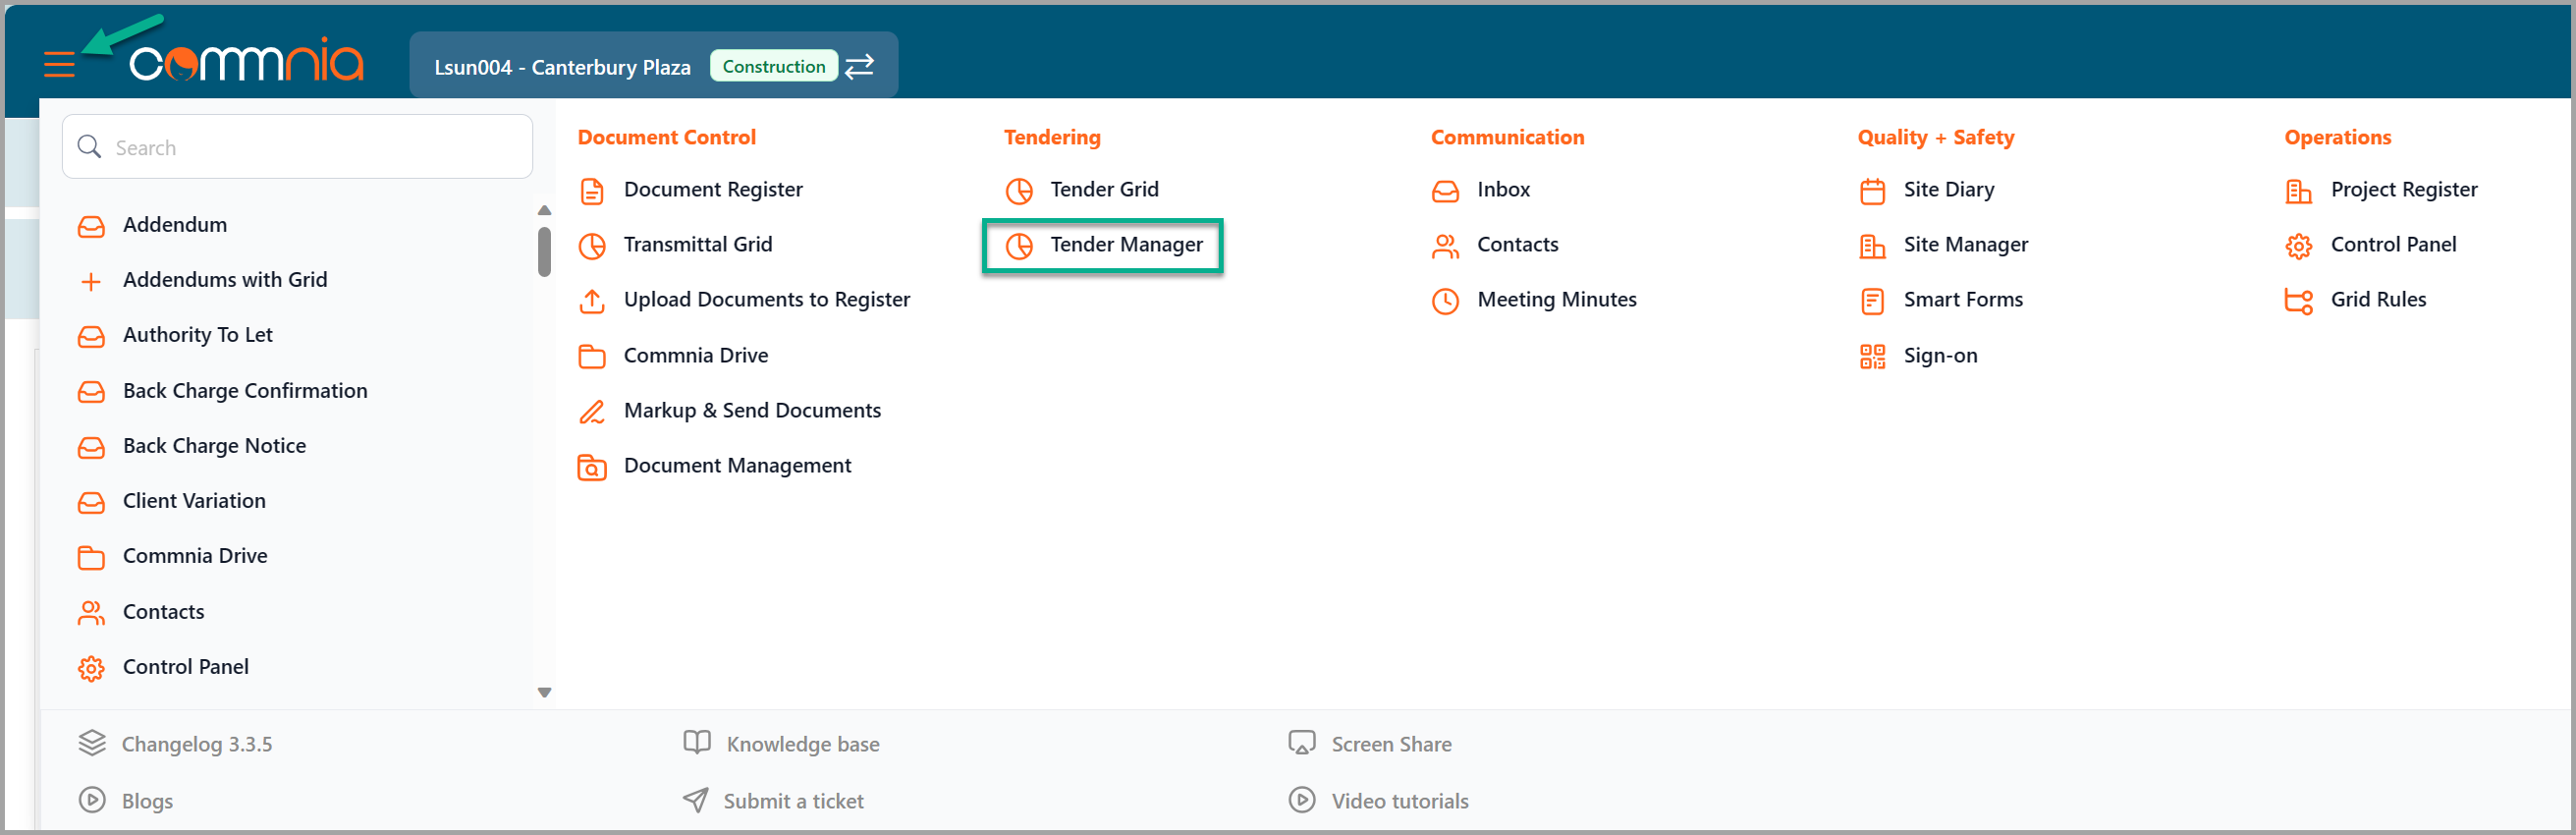The height and width of the screenshot is (835, 2576).
Task: Open the Blogs link
Action: pyautogui.click(x=147, y=801)
